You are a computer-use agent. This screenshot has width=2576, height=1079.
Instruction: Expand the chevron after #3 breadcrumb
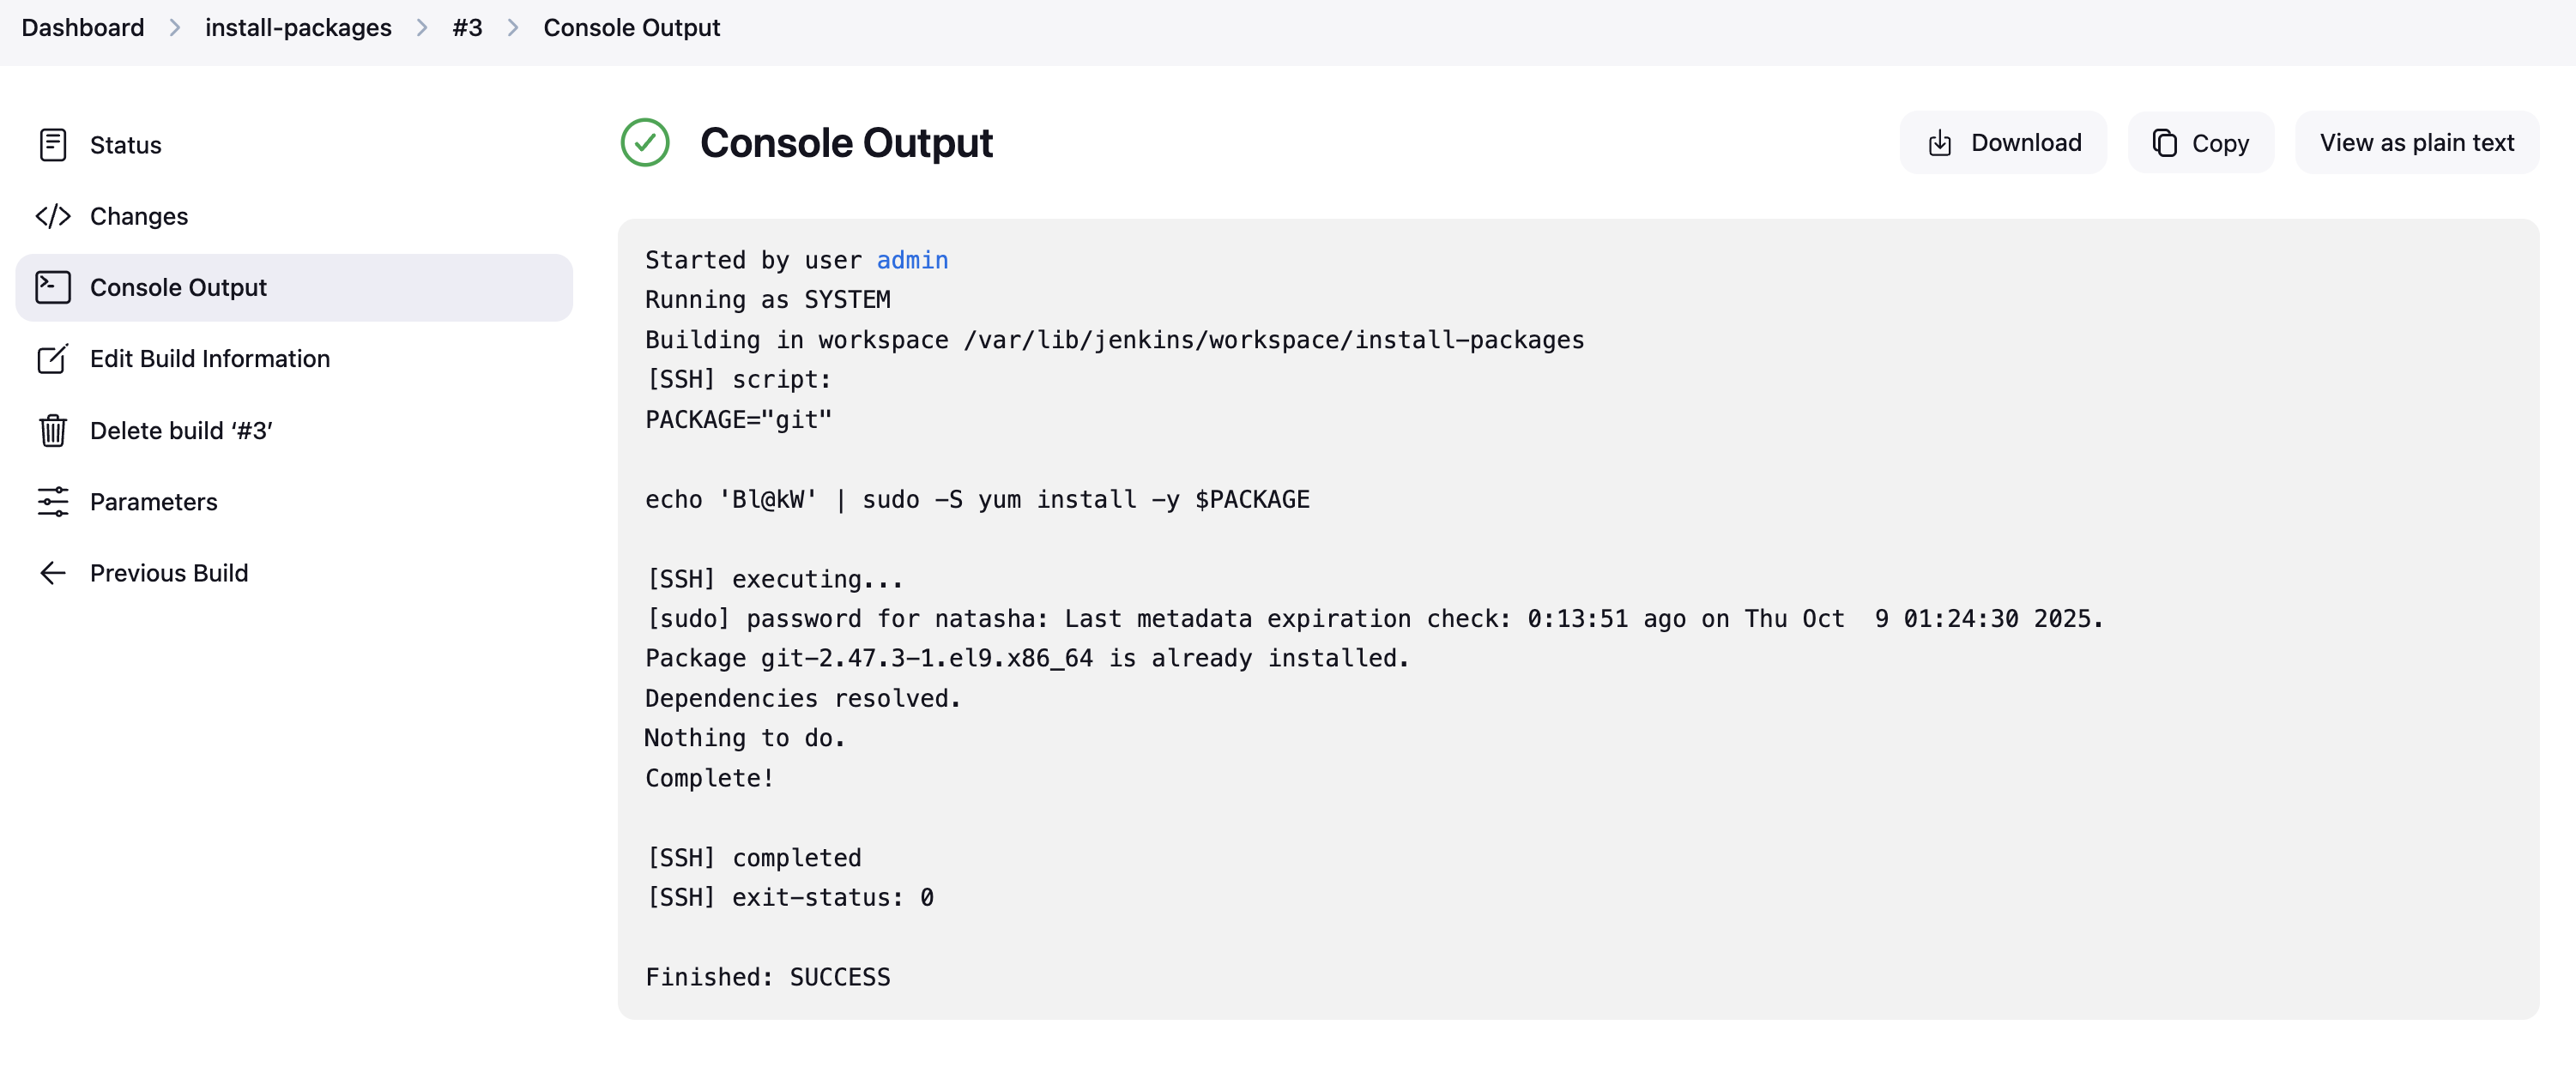click(513, 28)
